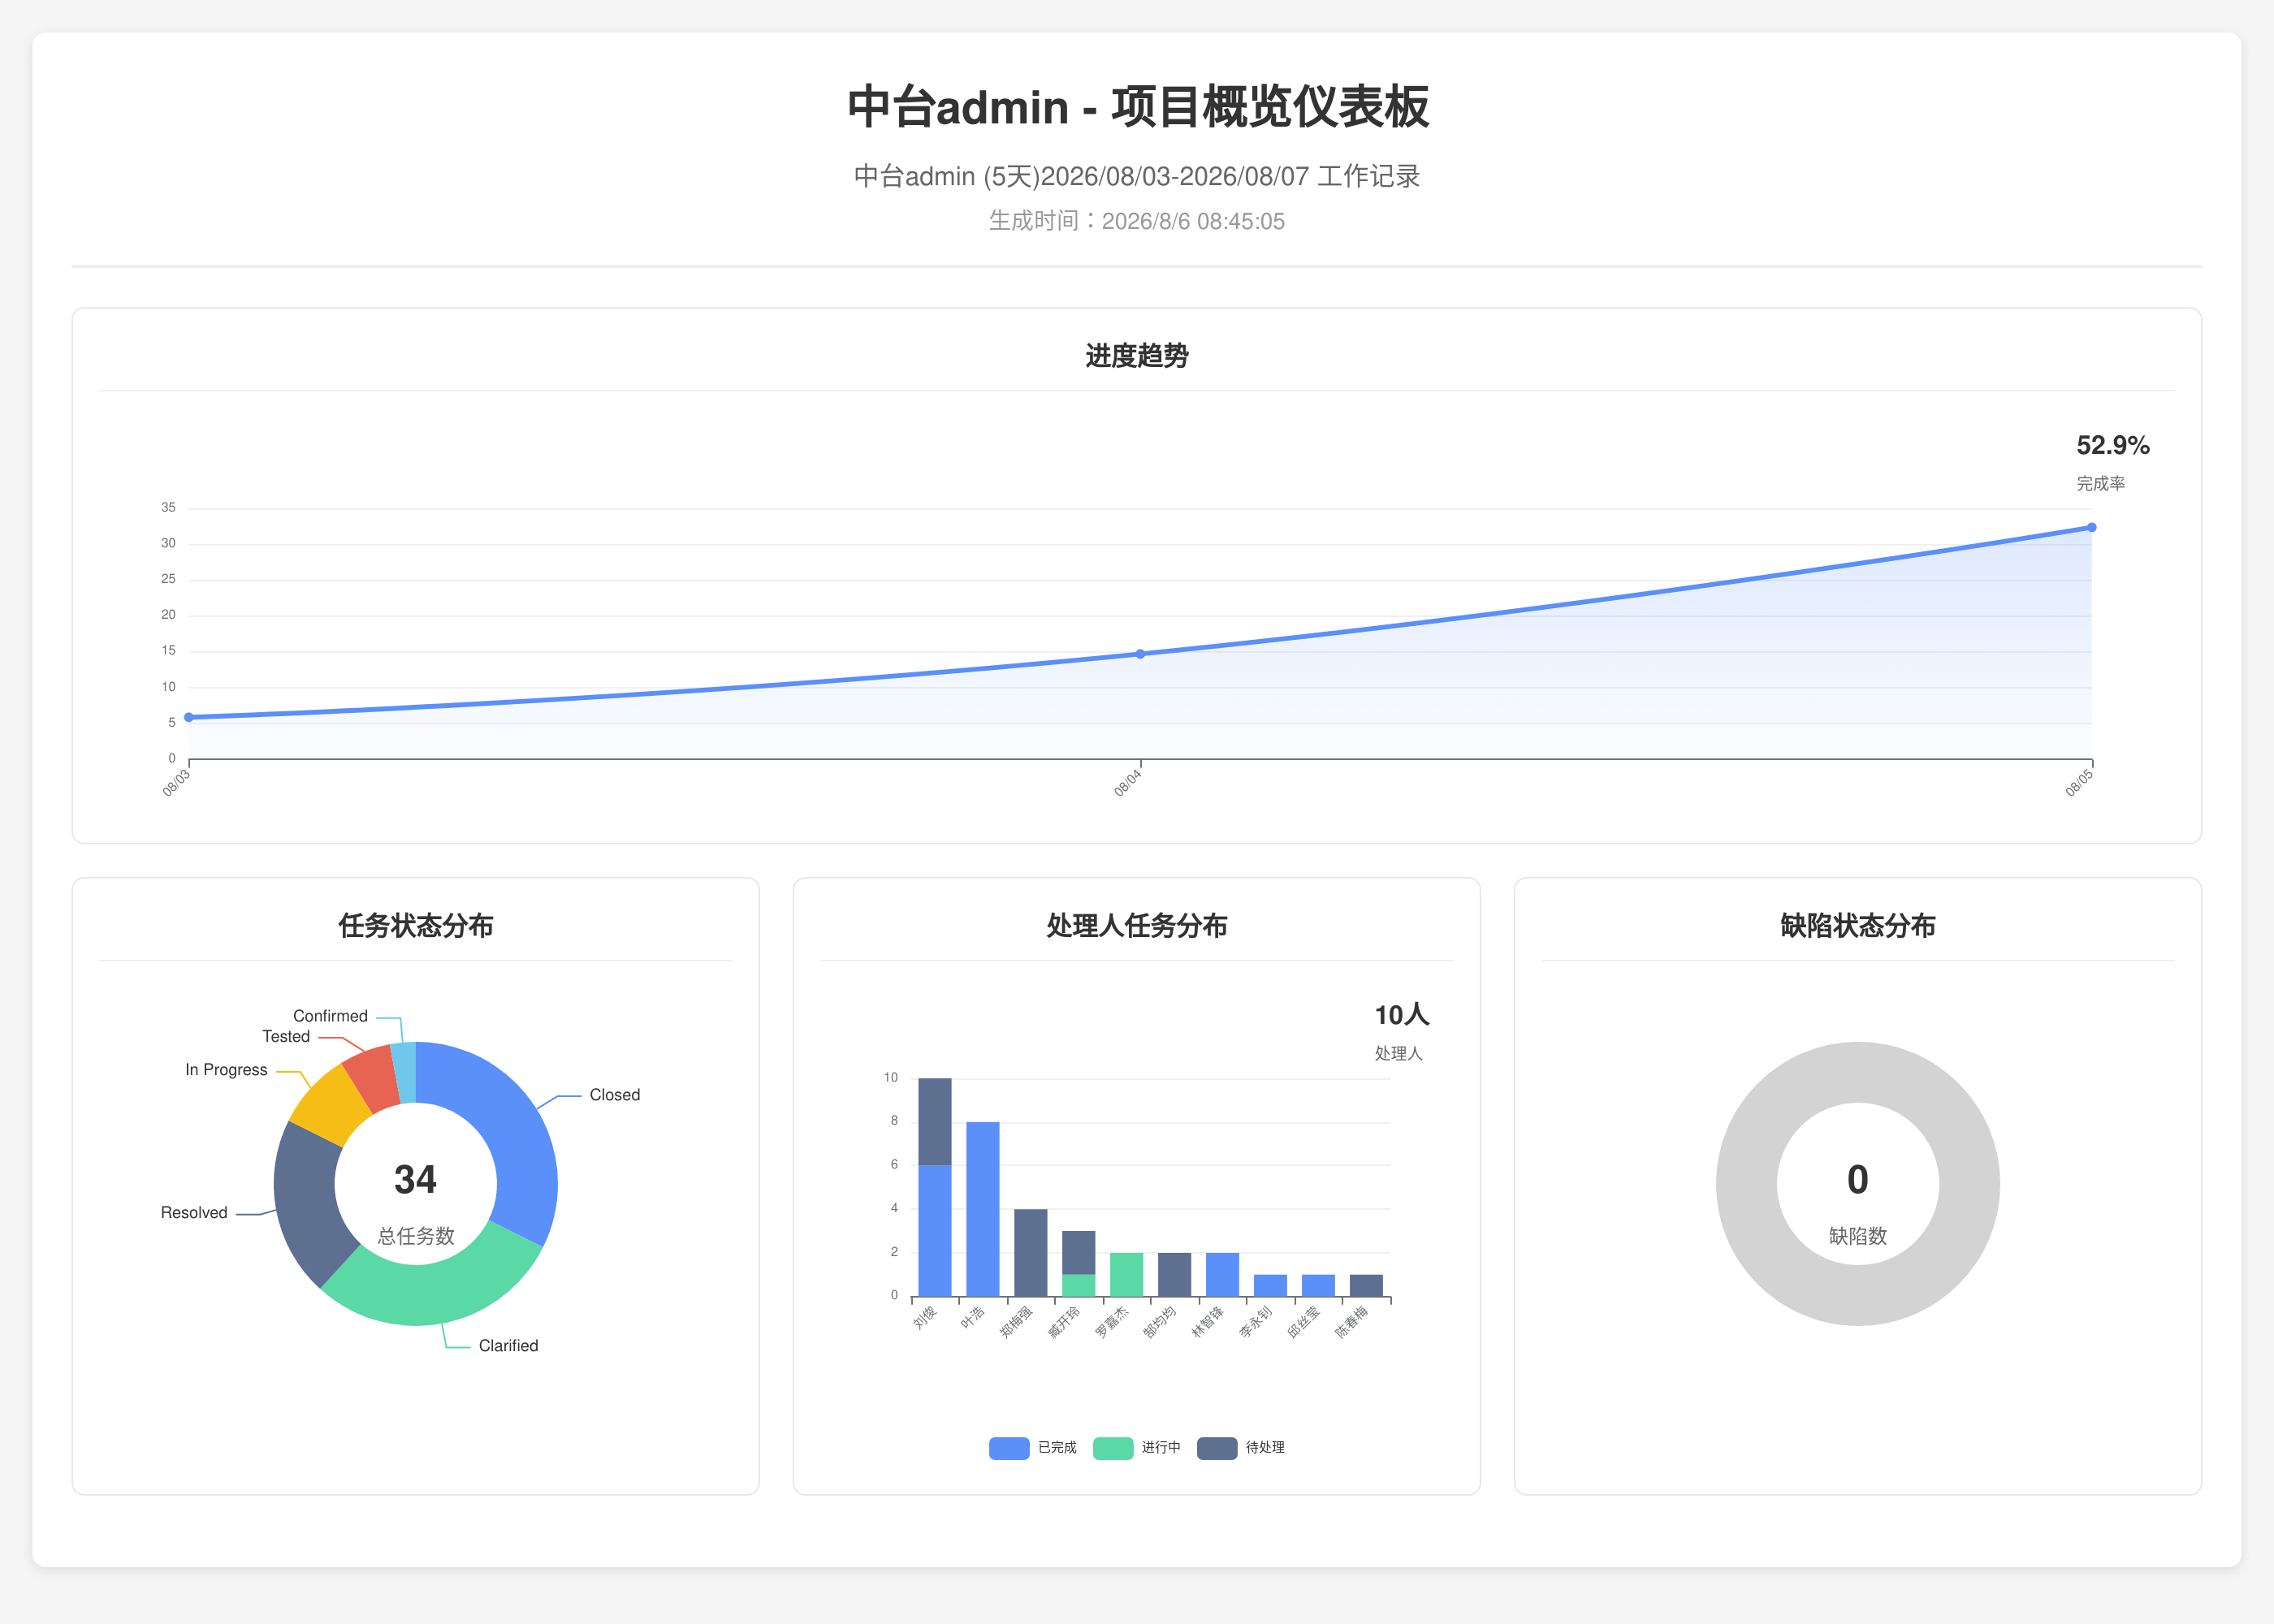Click the 任务状态分布 panel title

pos(416,926)
